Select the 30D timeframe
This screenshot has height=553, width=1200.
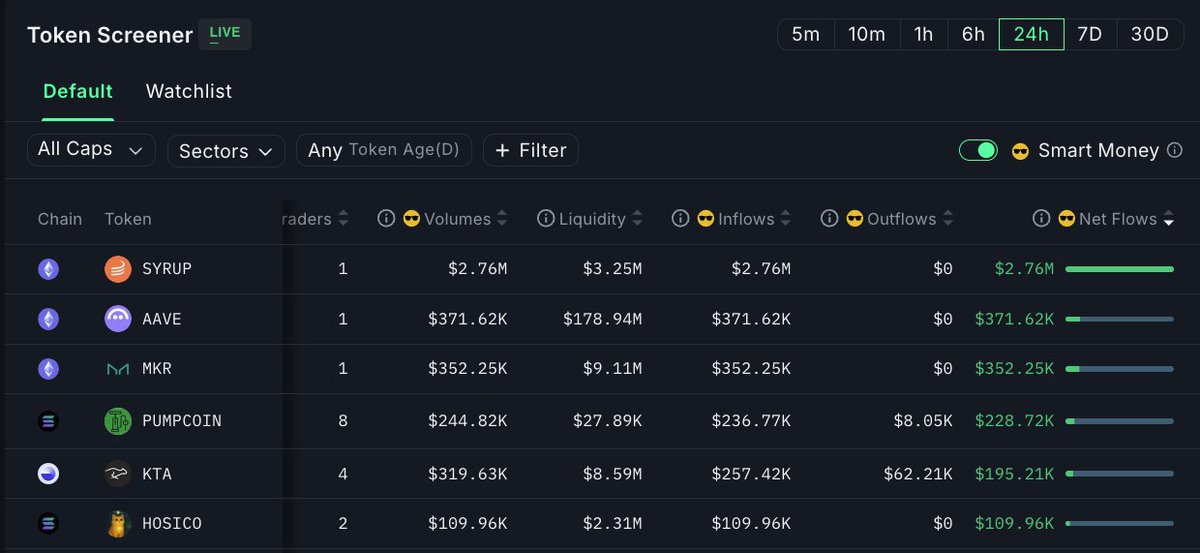(x=1149, y=34)
